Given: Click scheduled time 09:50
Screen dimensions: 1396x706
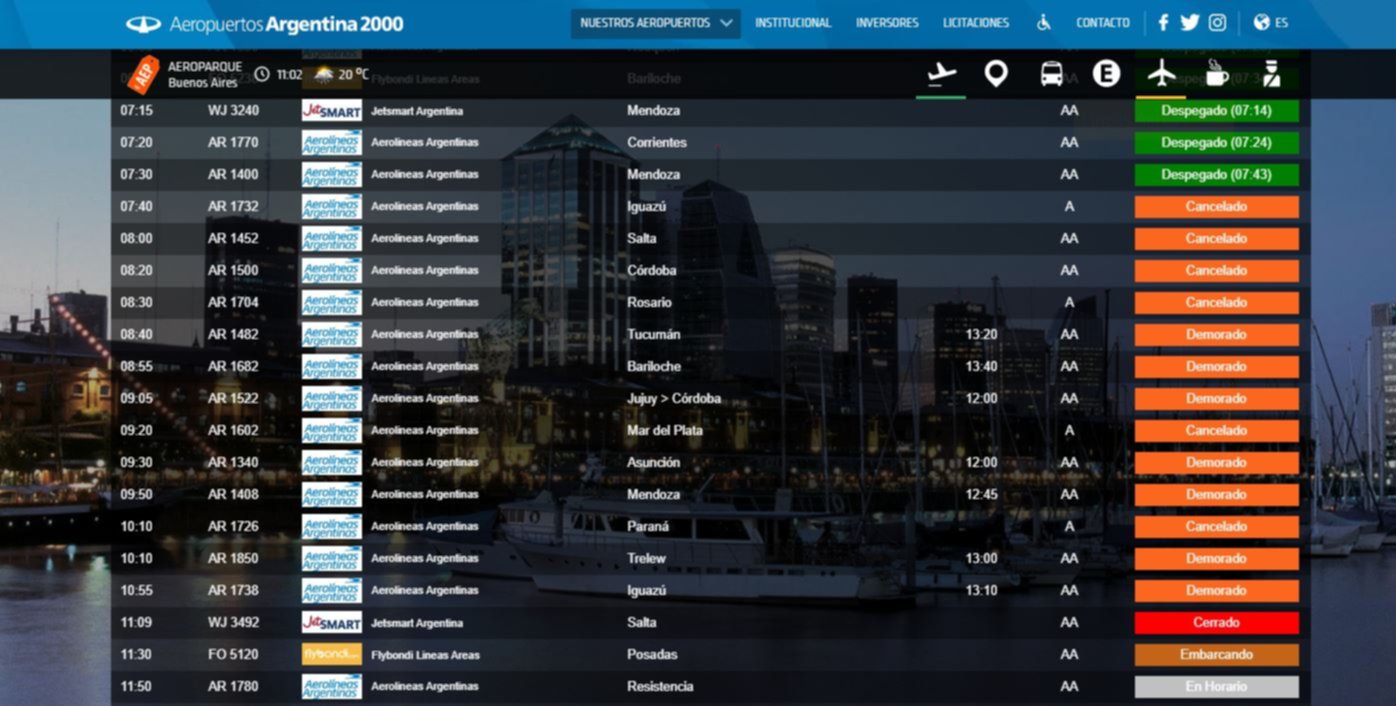Looking at the screenshot, I should [136, 494].
